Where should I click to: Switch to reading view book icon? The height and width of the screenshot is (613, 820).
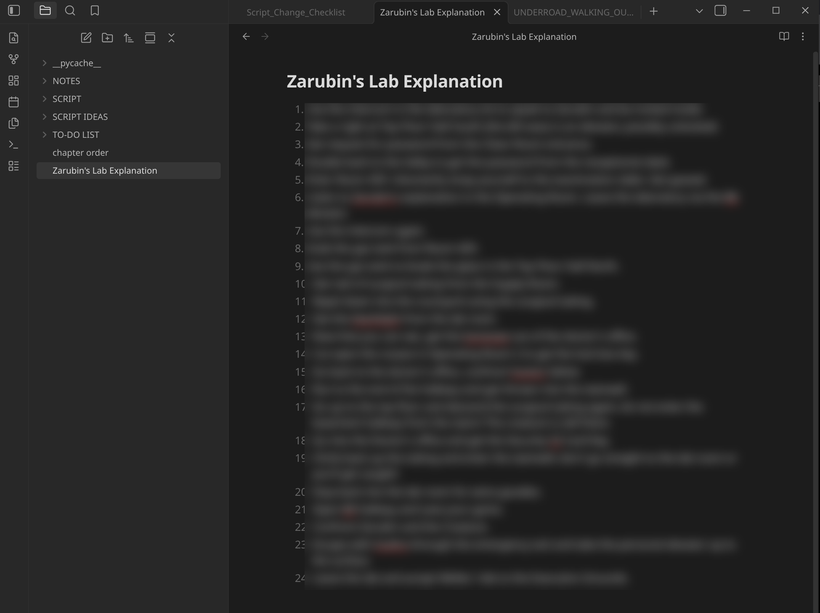784,37
